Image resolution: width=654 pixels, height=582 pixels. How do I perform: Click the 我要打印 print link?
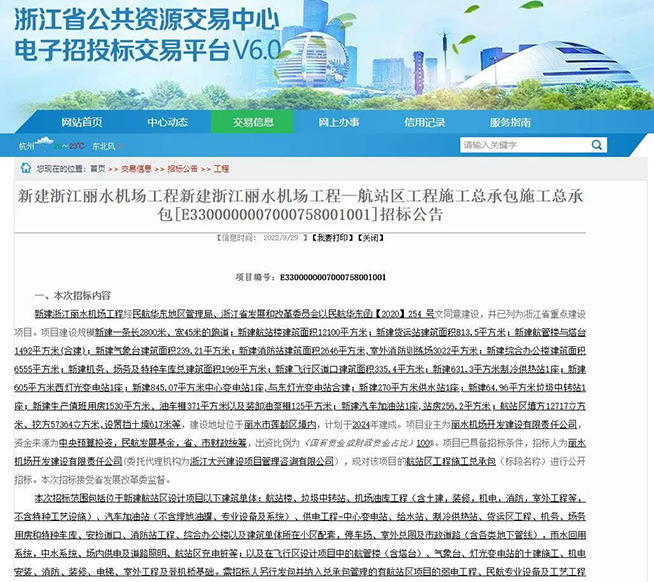(x=332, y=238)
